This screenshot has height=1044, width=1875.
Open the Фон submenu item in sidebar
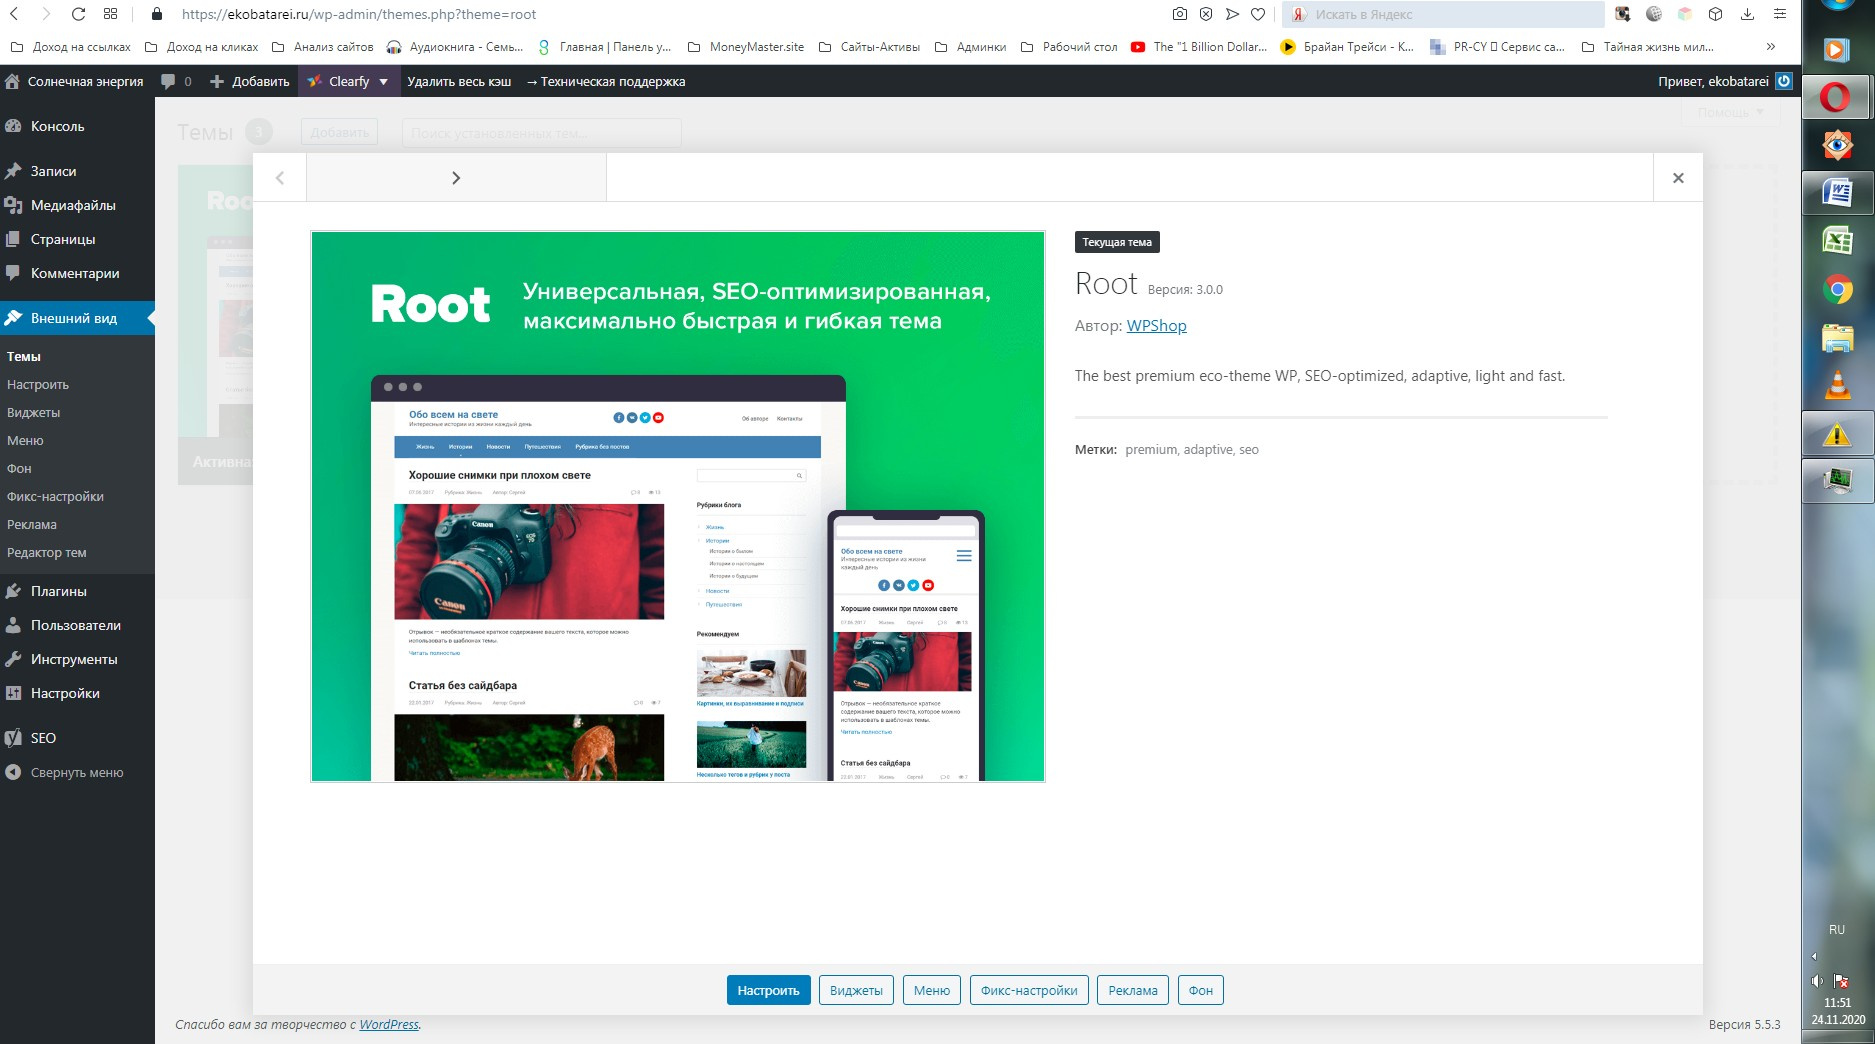(19, 468)
